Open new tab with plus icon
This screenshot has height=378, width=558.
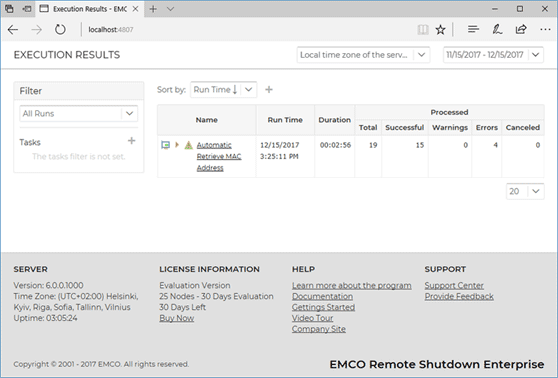153,9
